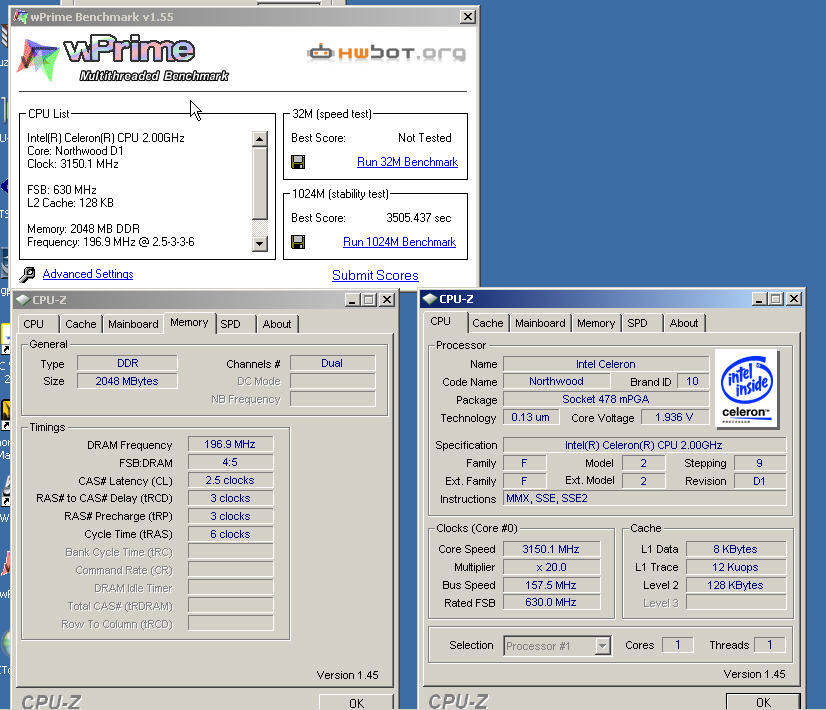Click OK in the right CPU-Z window

[763, 702]
